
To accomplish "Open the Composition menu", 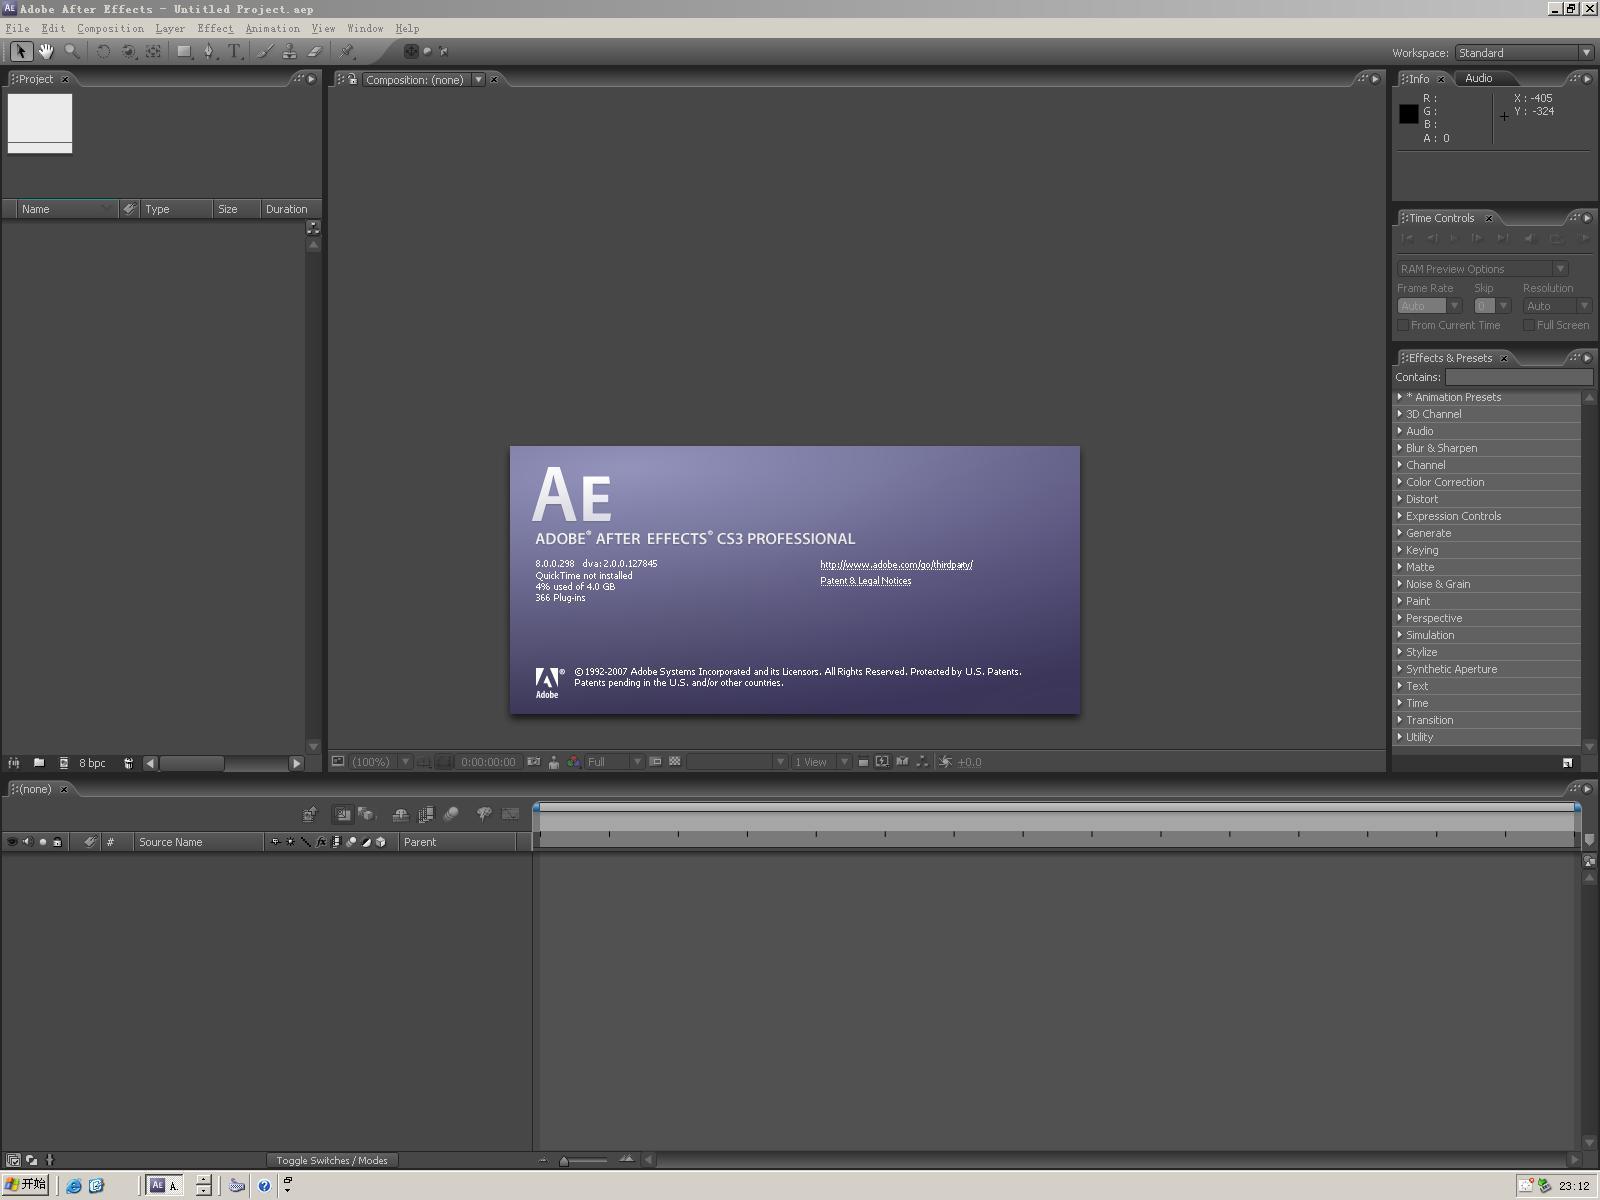I will 110,28.
